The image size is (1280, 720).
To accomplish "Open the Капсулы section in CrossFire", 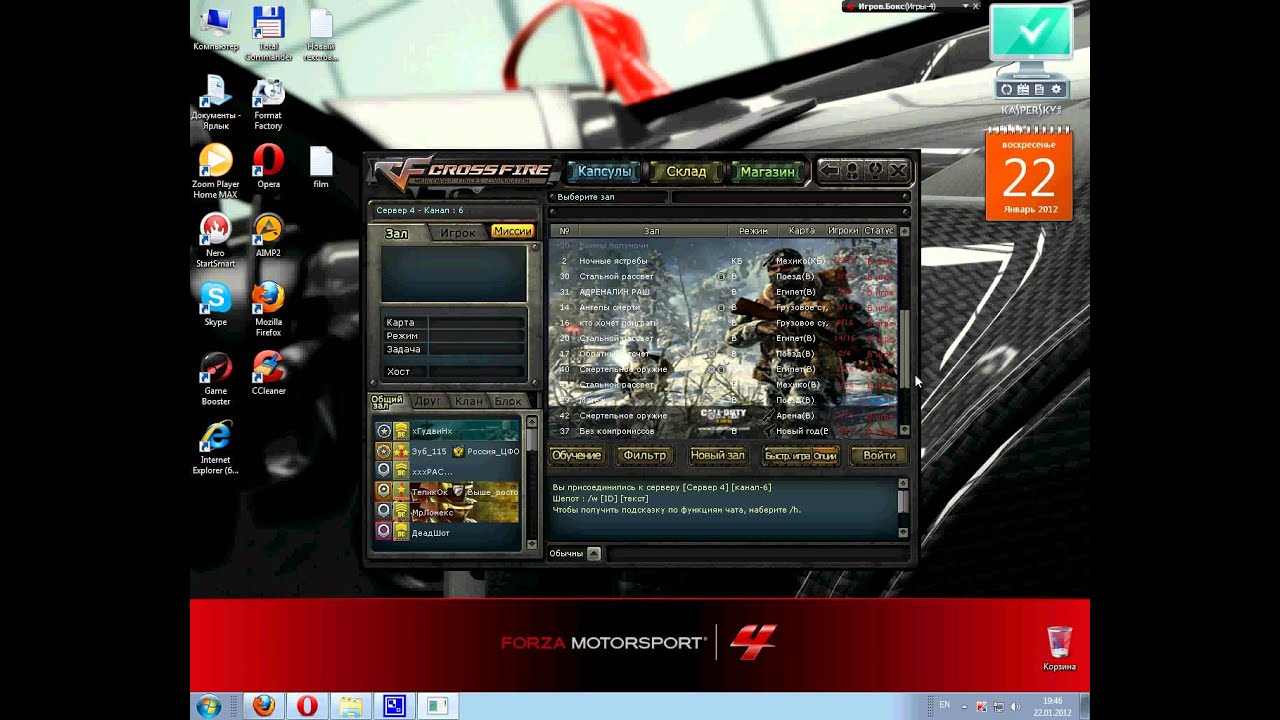I will pos(605,172).
